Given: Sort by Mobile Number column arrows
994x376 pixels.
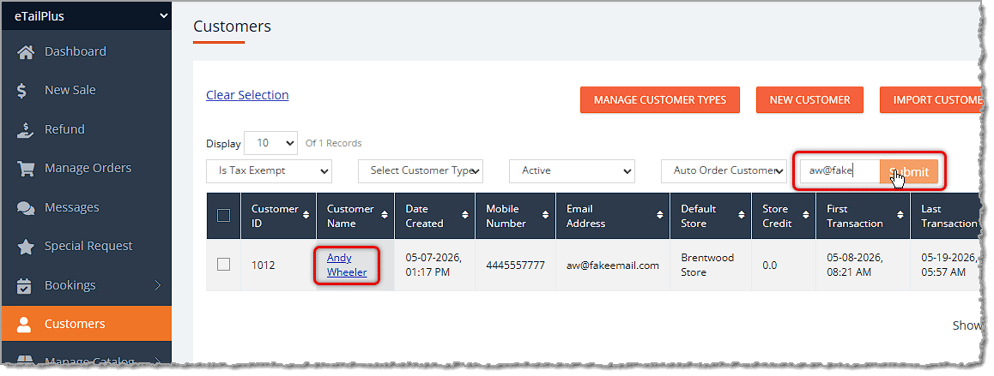Looking at the screenshot, I should pos(545,216).
